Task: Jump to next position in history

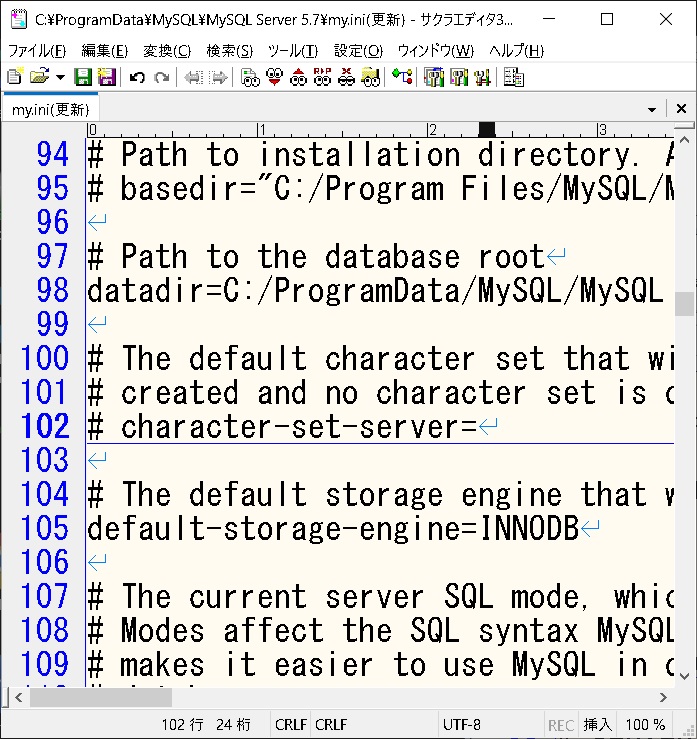Action: [218, 77]
